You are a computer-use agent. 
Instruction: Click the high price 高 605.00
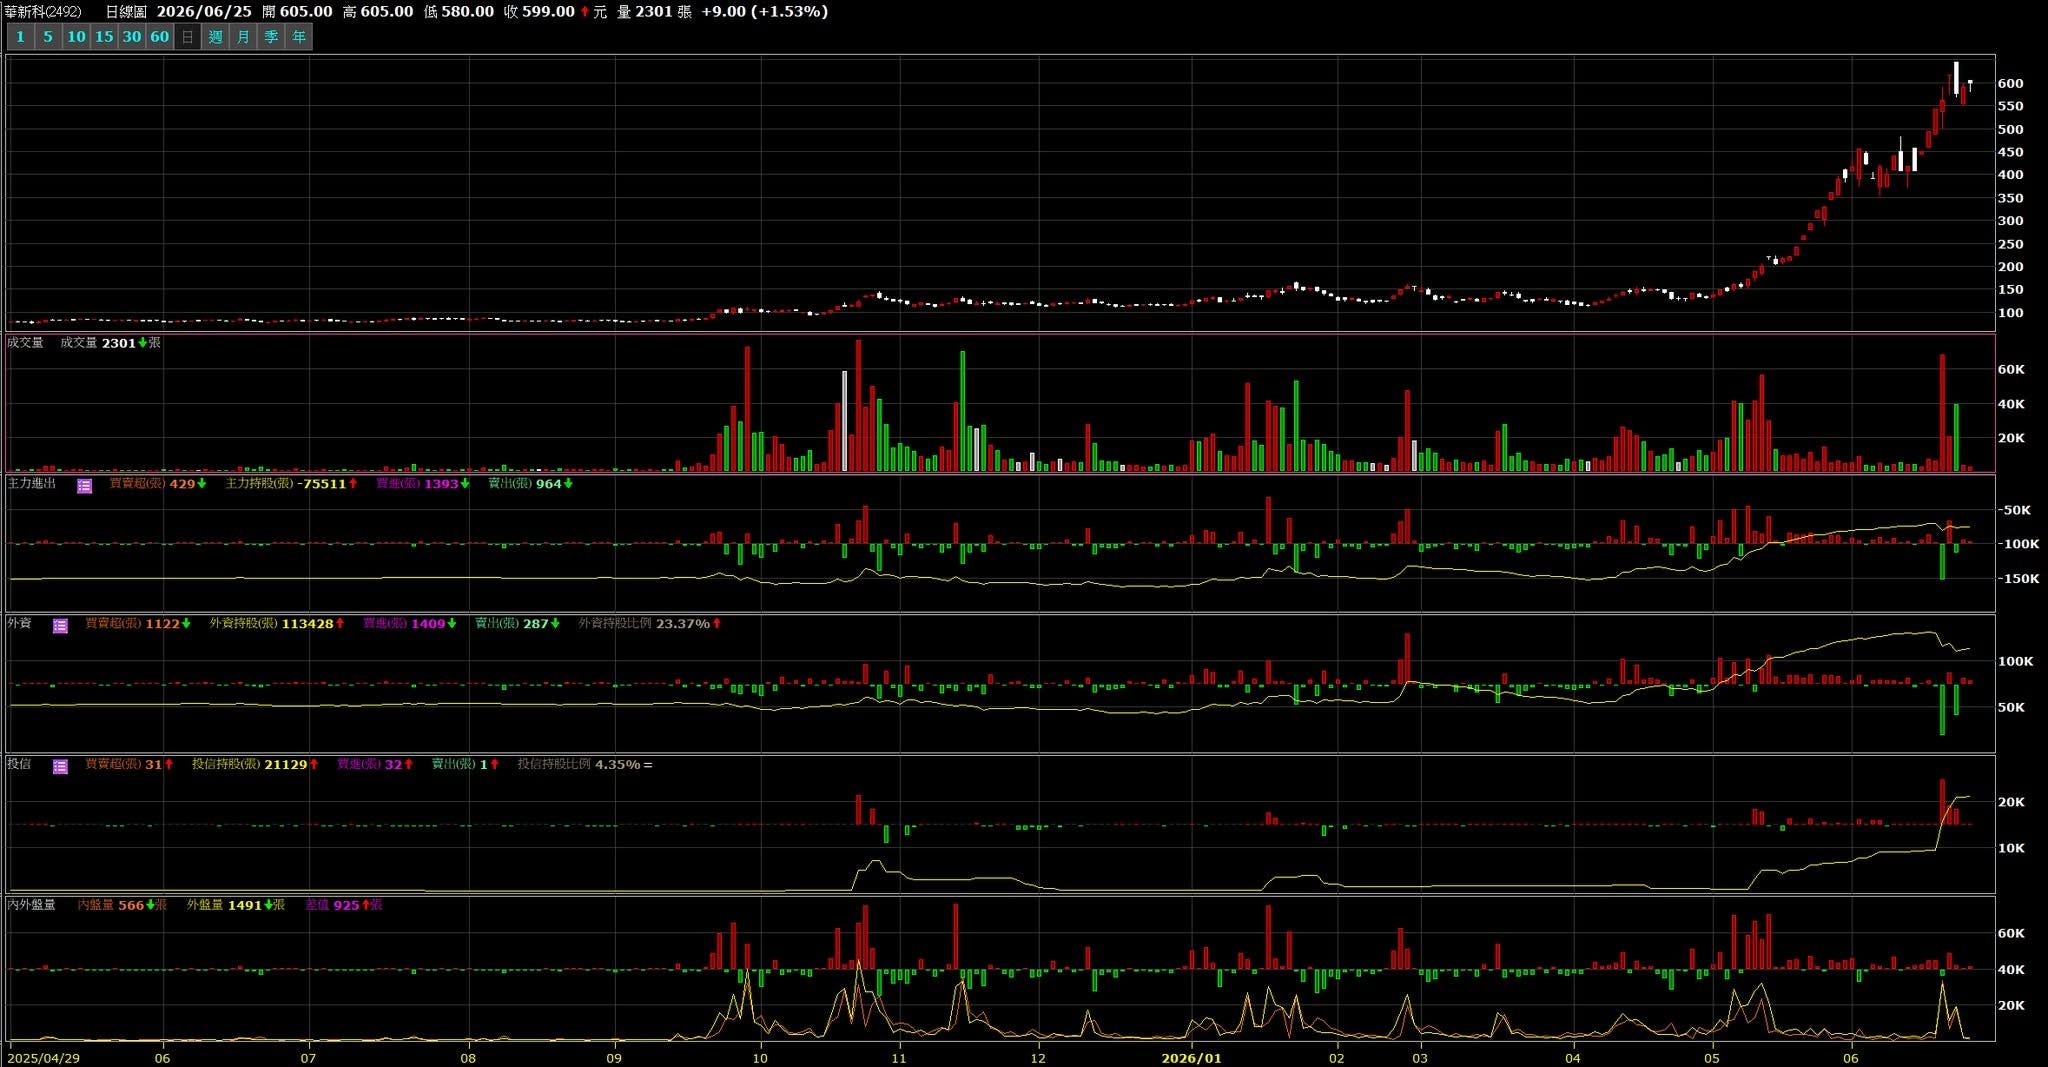point(378,12)
